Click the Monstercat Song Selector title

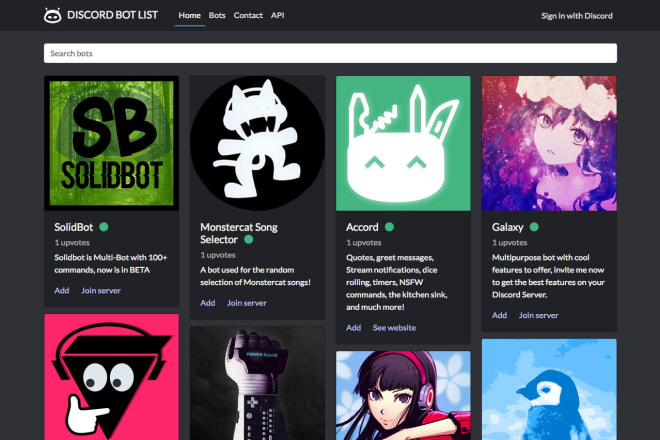pos(239,233)
